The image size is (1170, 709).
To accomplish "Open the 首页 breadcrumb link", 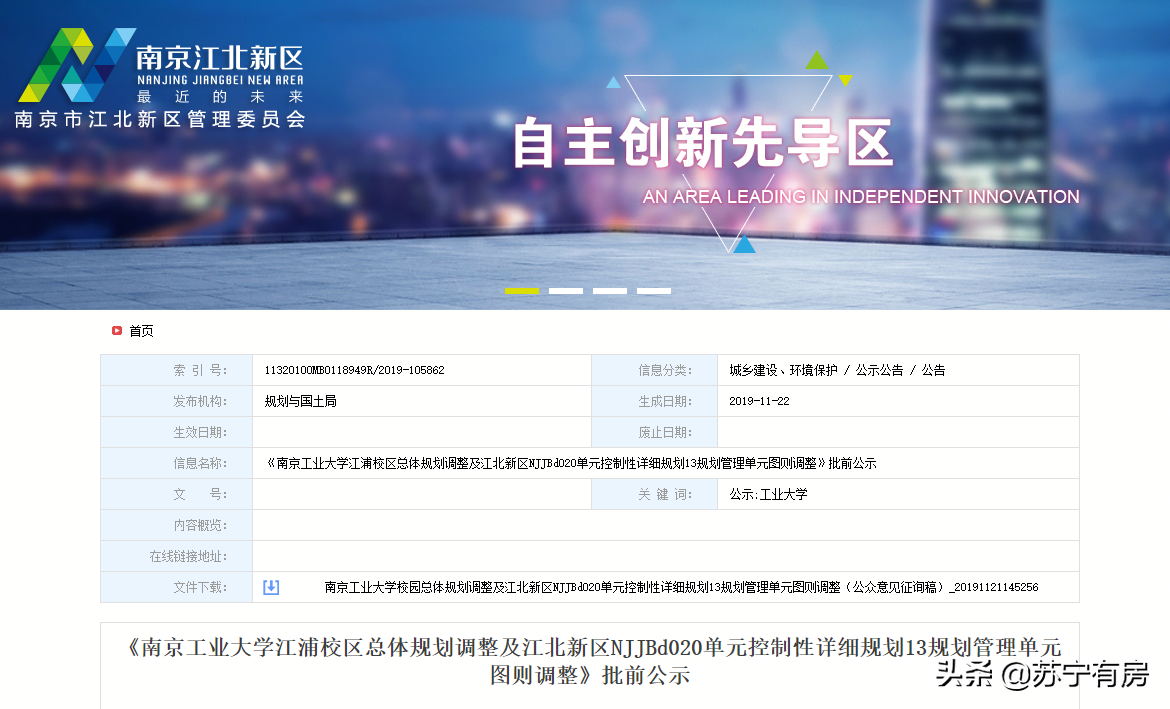I will point(141,331).
